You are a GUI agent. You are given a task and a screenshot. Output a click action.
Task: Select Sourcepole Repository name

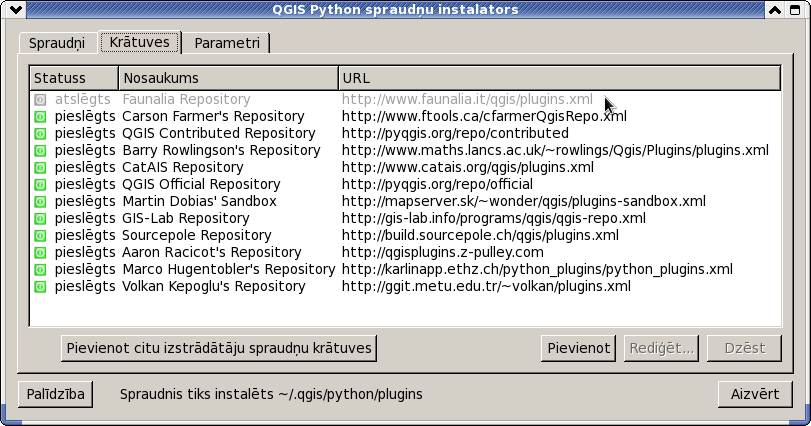tap(197, 235)
